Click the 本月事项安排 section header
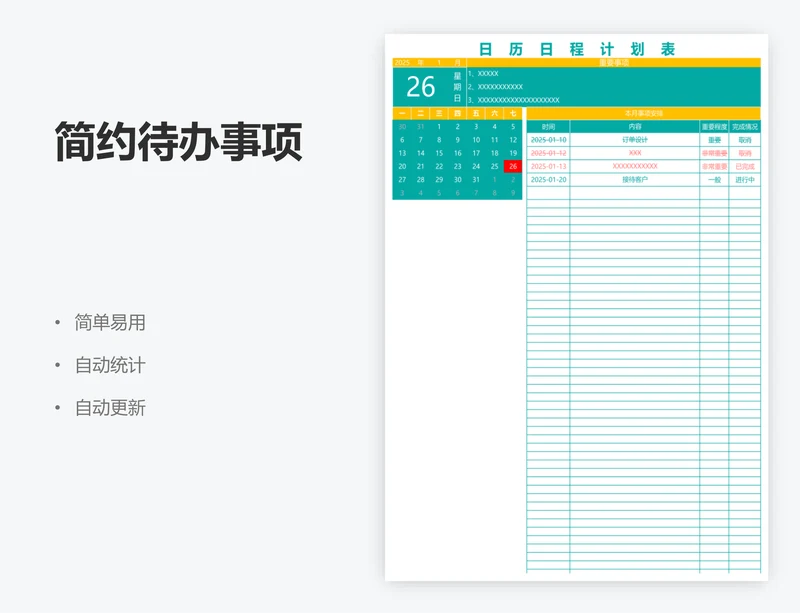The height and width of the screenshot is (613, 800). pos(643,114)
